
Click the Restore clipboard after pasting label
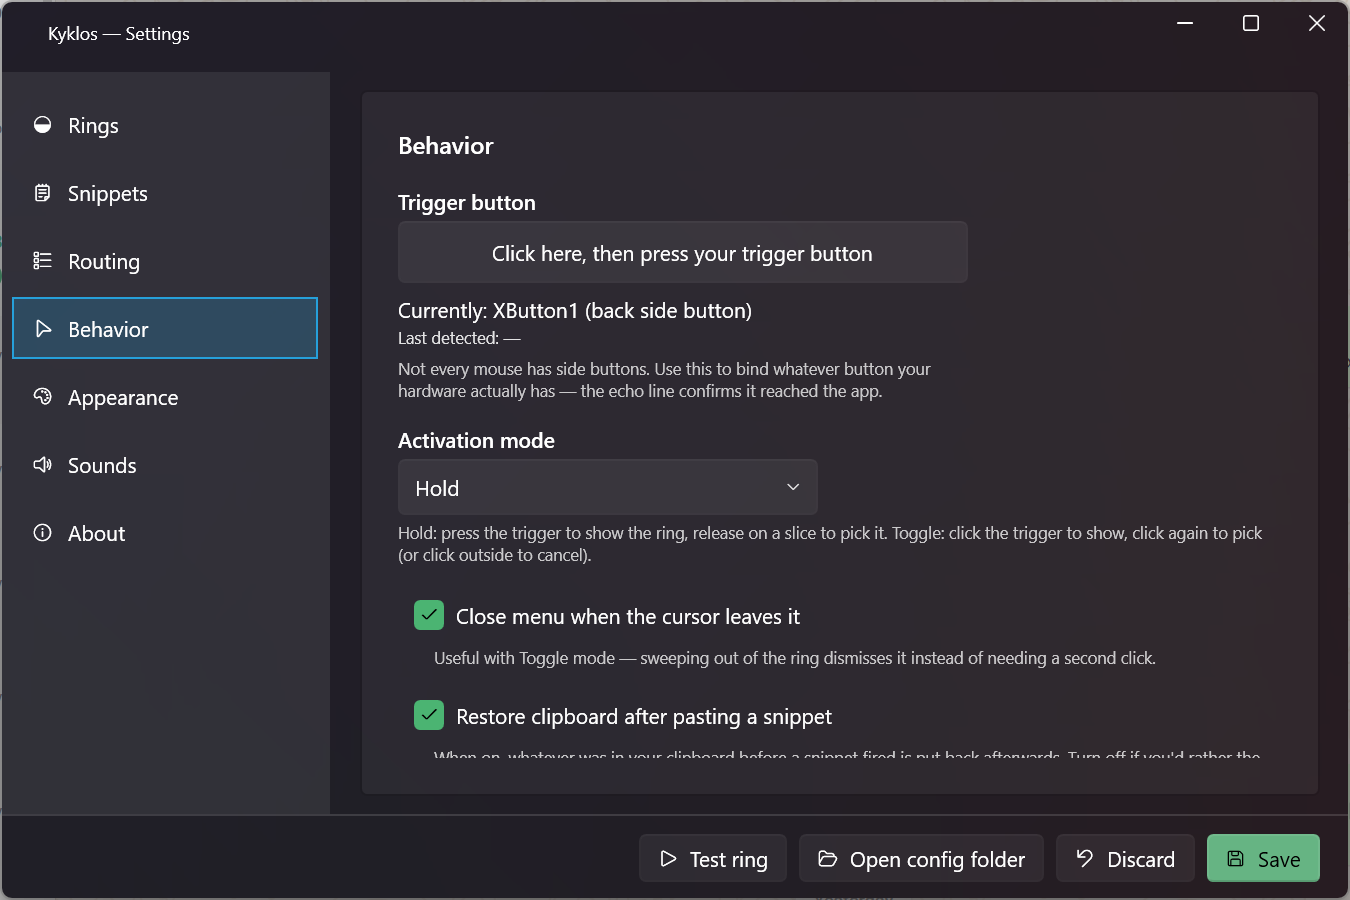point(644,717)
